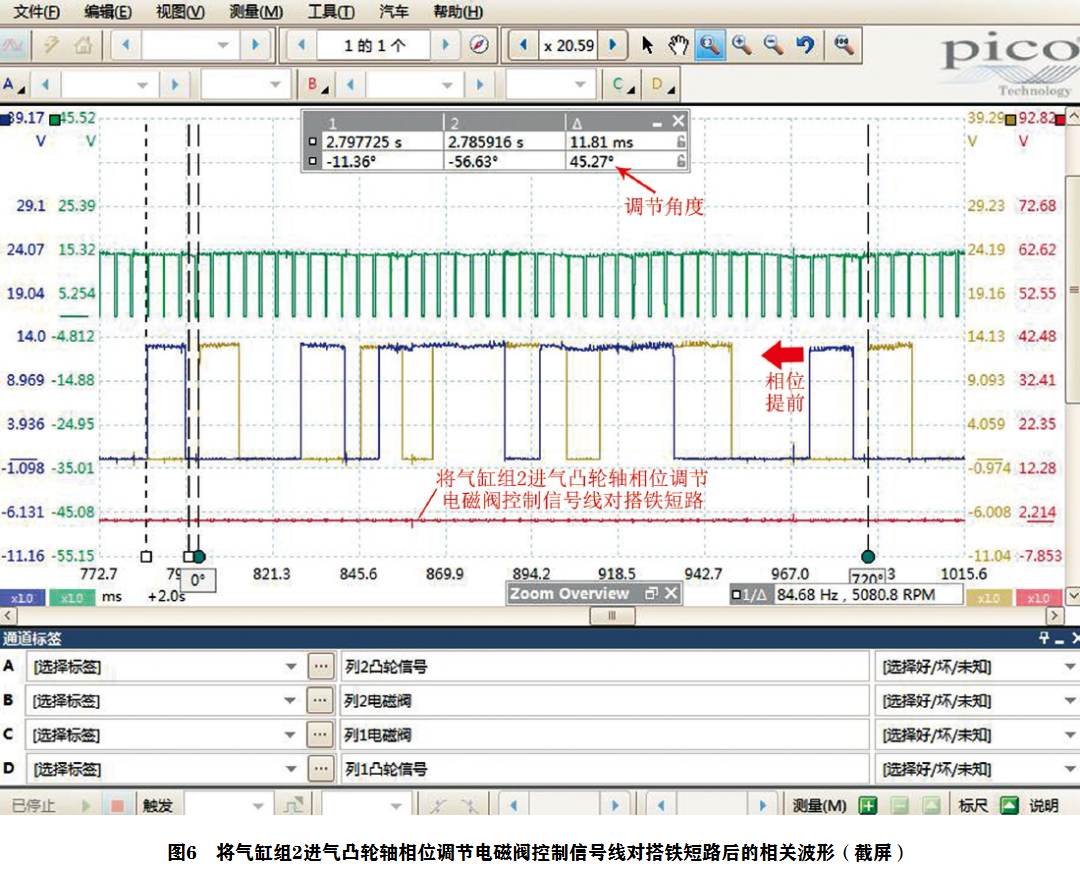This screenshot has height=876, width=1080.
Task: Click the auto setup lightning icon
Action: tap(50, 45)
